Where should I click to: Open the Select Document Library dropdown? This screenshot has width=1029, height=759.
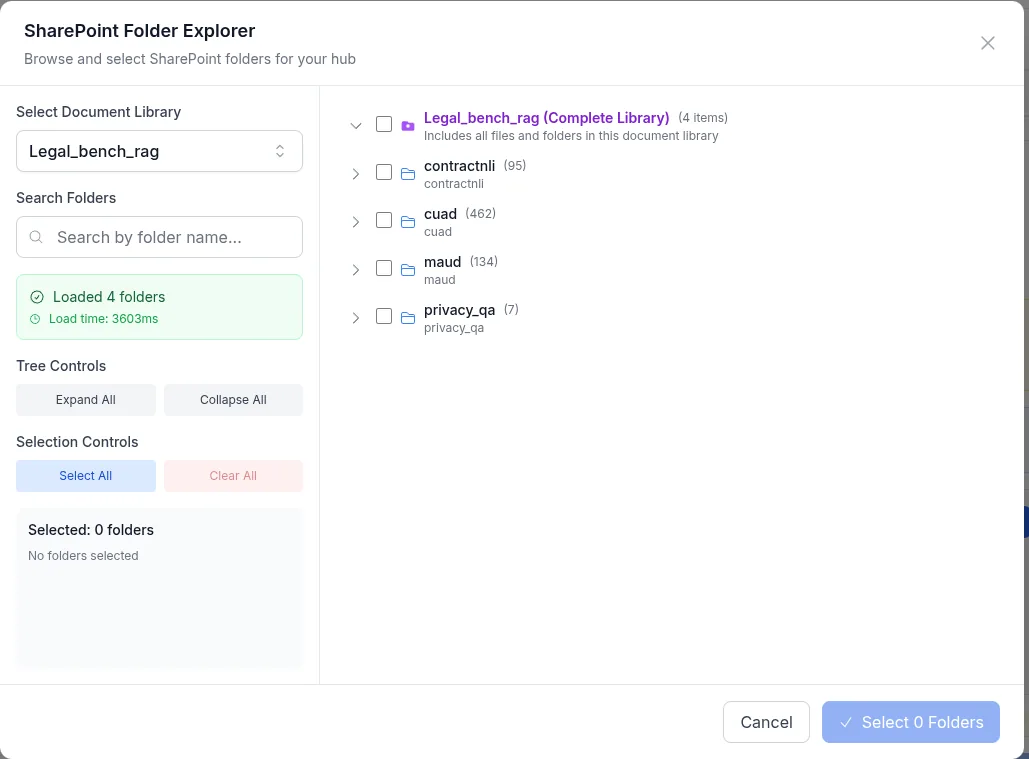pos(159,151)
